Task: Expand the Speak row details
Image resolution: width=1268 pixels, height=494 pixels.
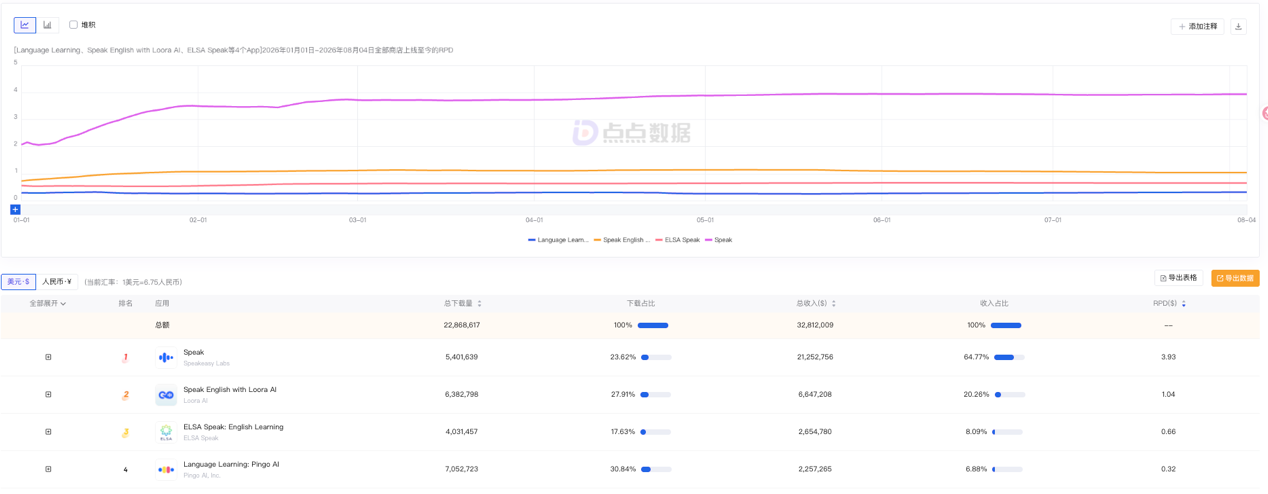Action: coord(48,357)
